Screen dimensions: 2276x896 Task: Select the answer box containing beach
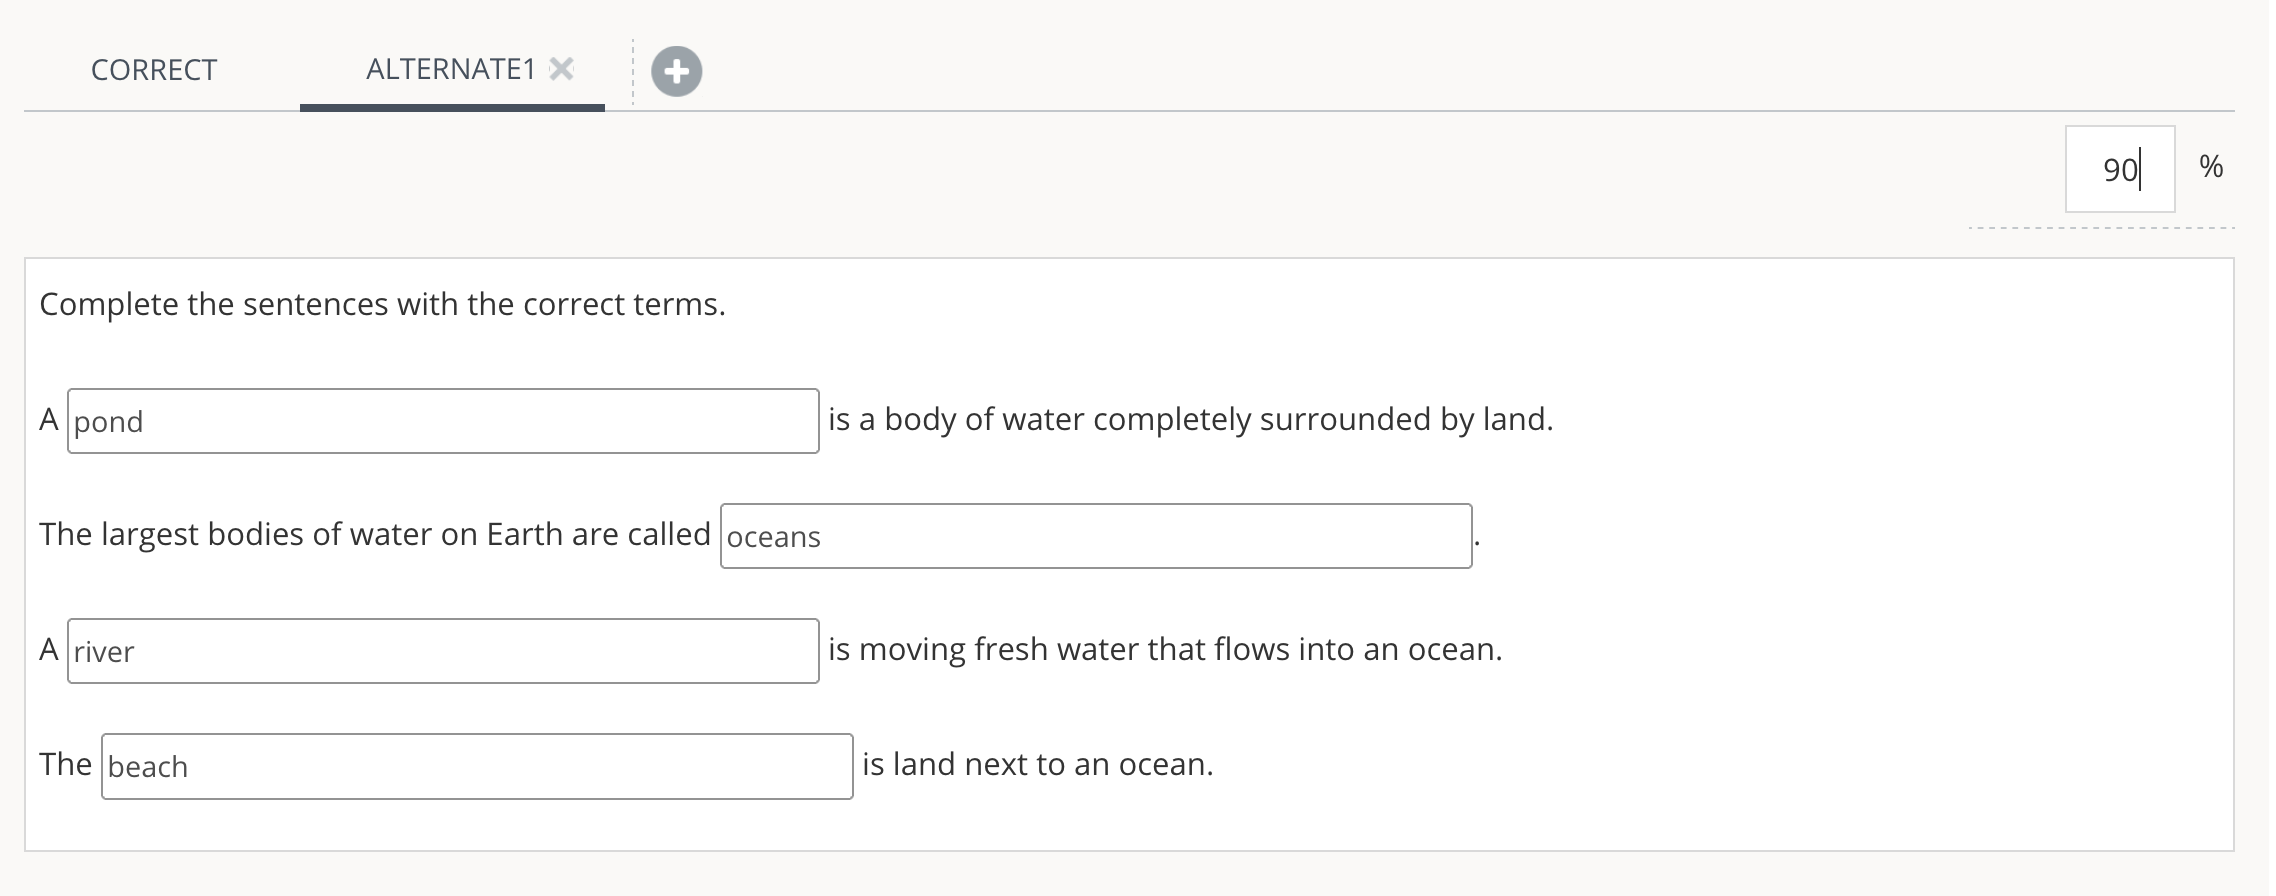[476, 766]
